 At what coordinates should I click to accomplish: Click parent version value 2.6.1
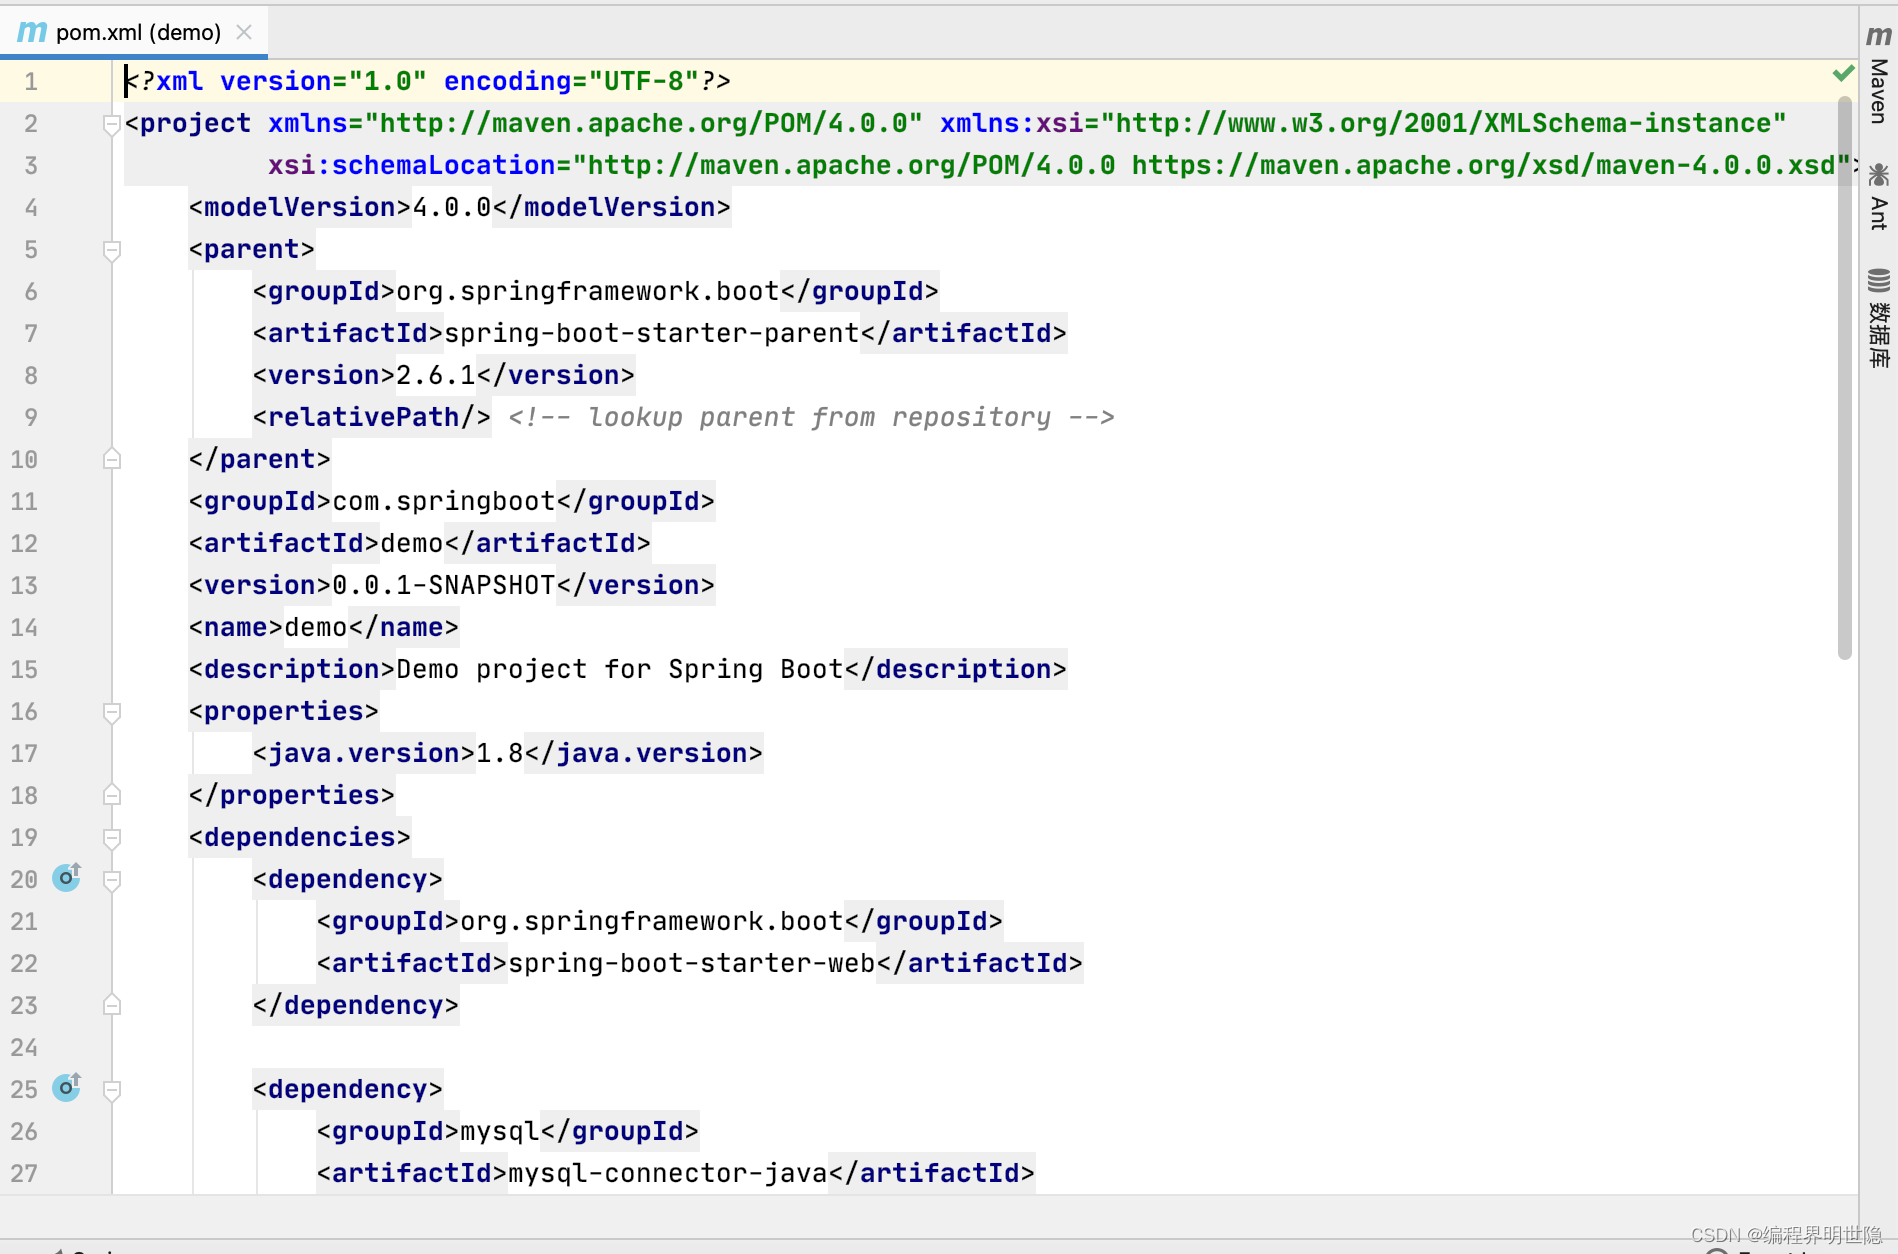tap(436, 375)
